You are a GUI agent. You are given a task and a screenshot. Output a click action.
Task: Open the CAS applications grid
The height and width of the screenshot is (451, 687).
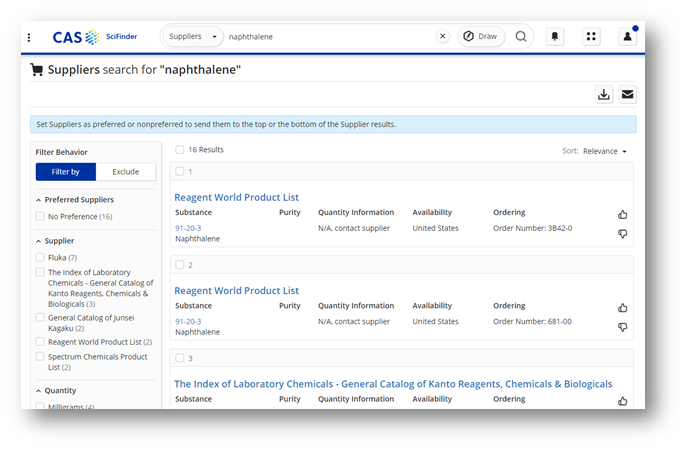coord(591,36)
